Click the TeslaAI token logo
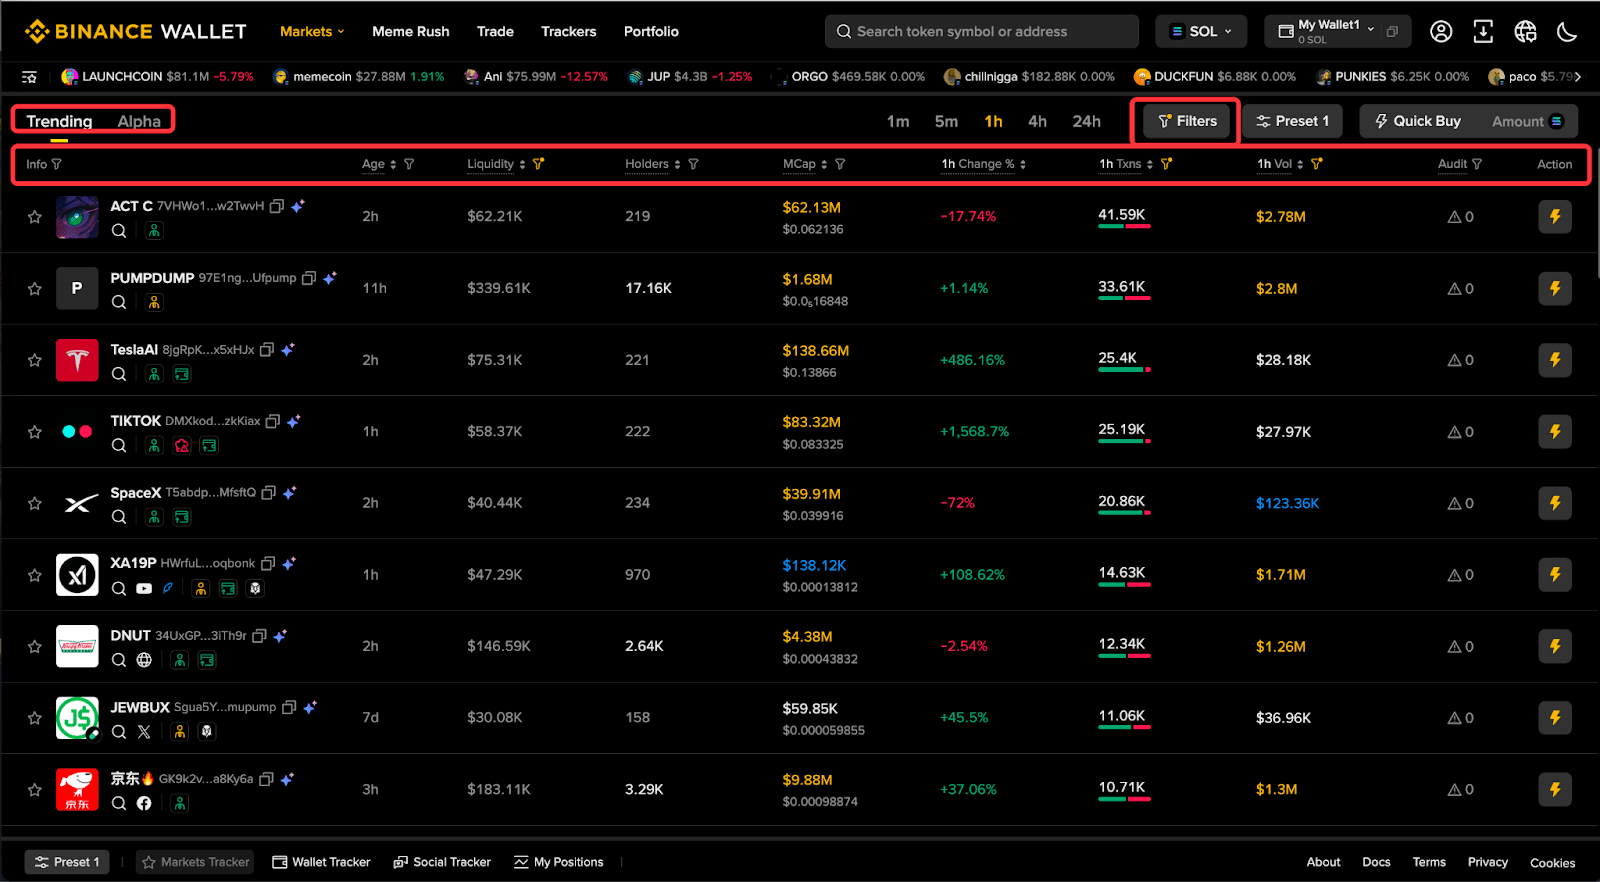The height and width of the screenshot is (882, 1600). click(77, 360)
